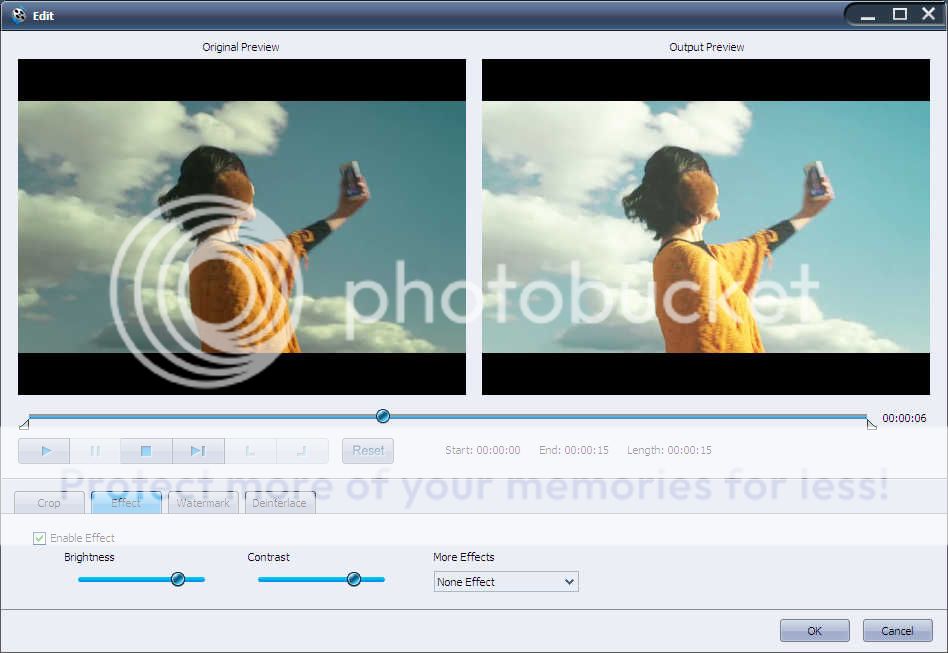The image size is (948, 653).
Task: Click the Output Preview video frame
Action: coord(706,227)
